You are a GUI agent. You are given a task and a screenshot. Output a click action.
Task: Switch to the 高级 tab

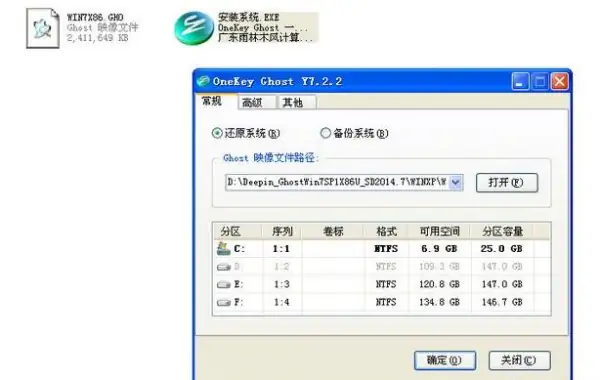[256, 103]
